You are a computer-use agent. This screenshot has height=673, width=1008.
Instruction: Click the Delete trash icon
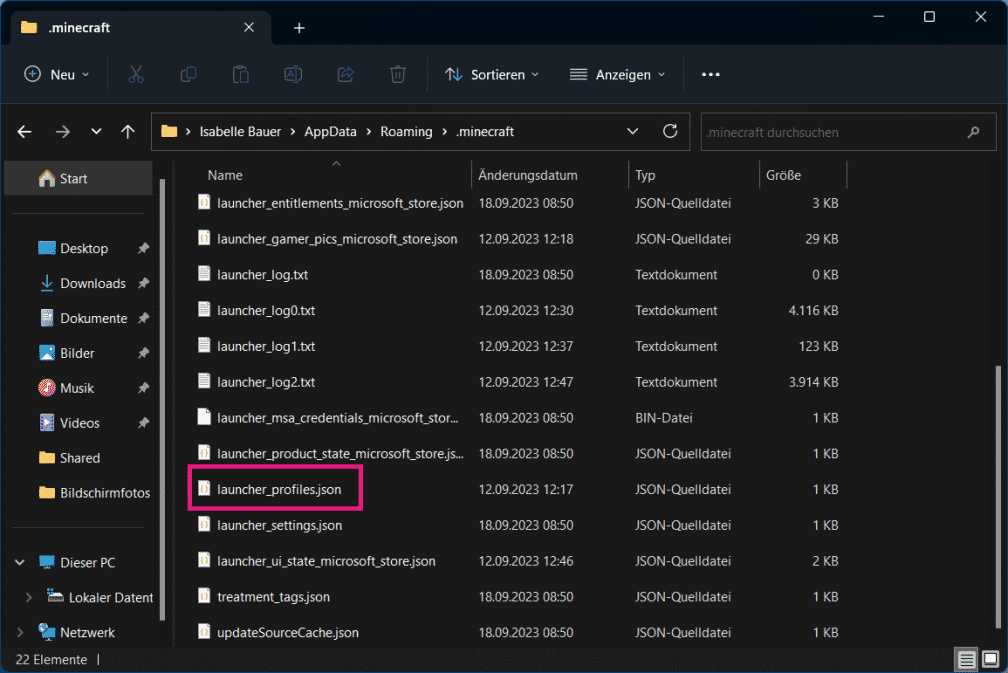tap(398, 75)
